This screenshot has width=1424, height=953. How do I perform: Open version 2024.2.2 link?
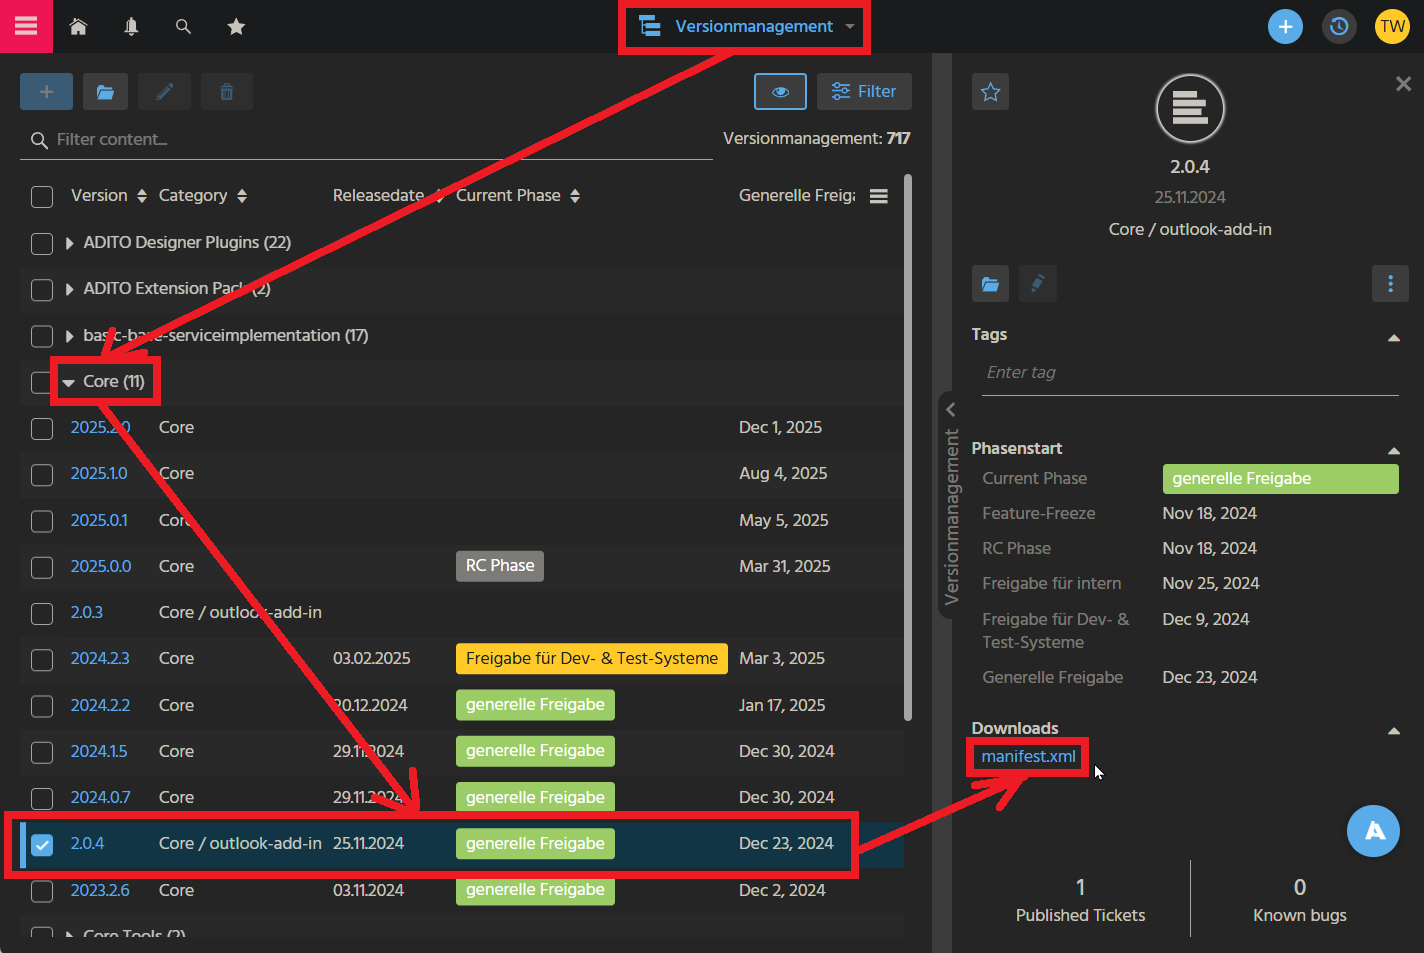100,705
